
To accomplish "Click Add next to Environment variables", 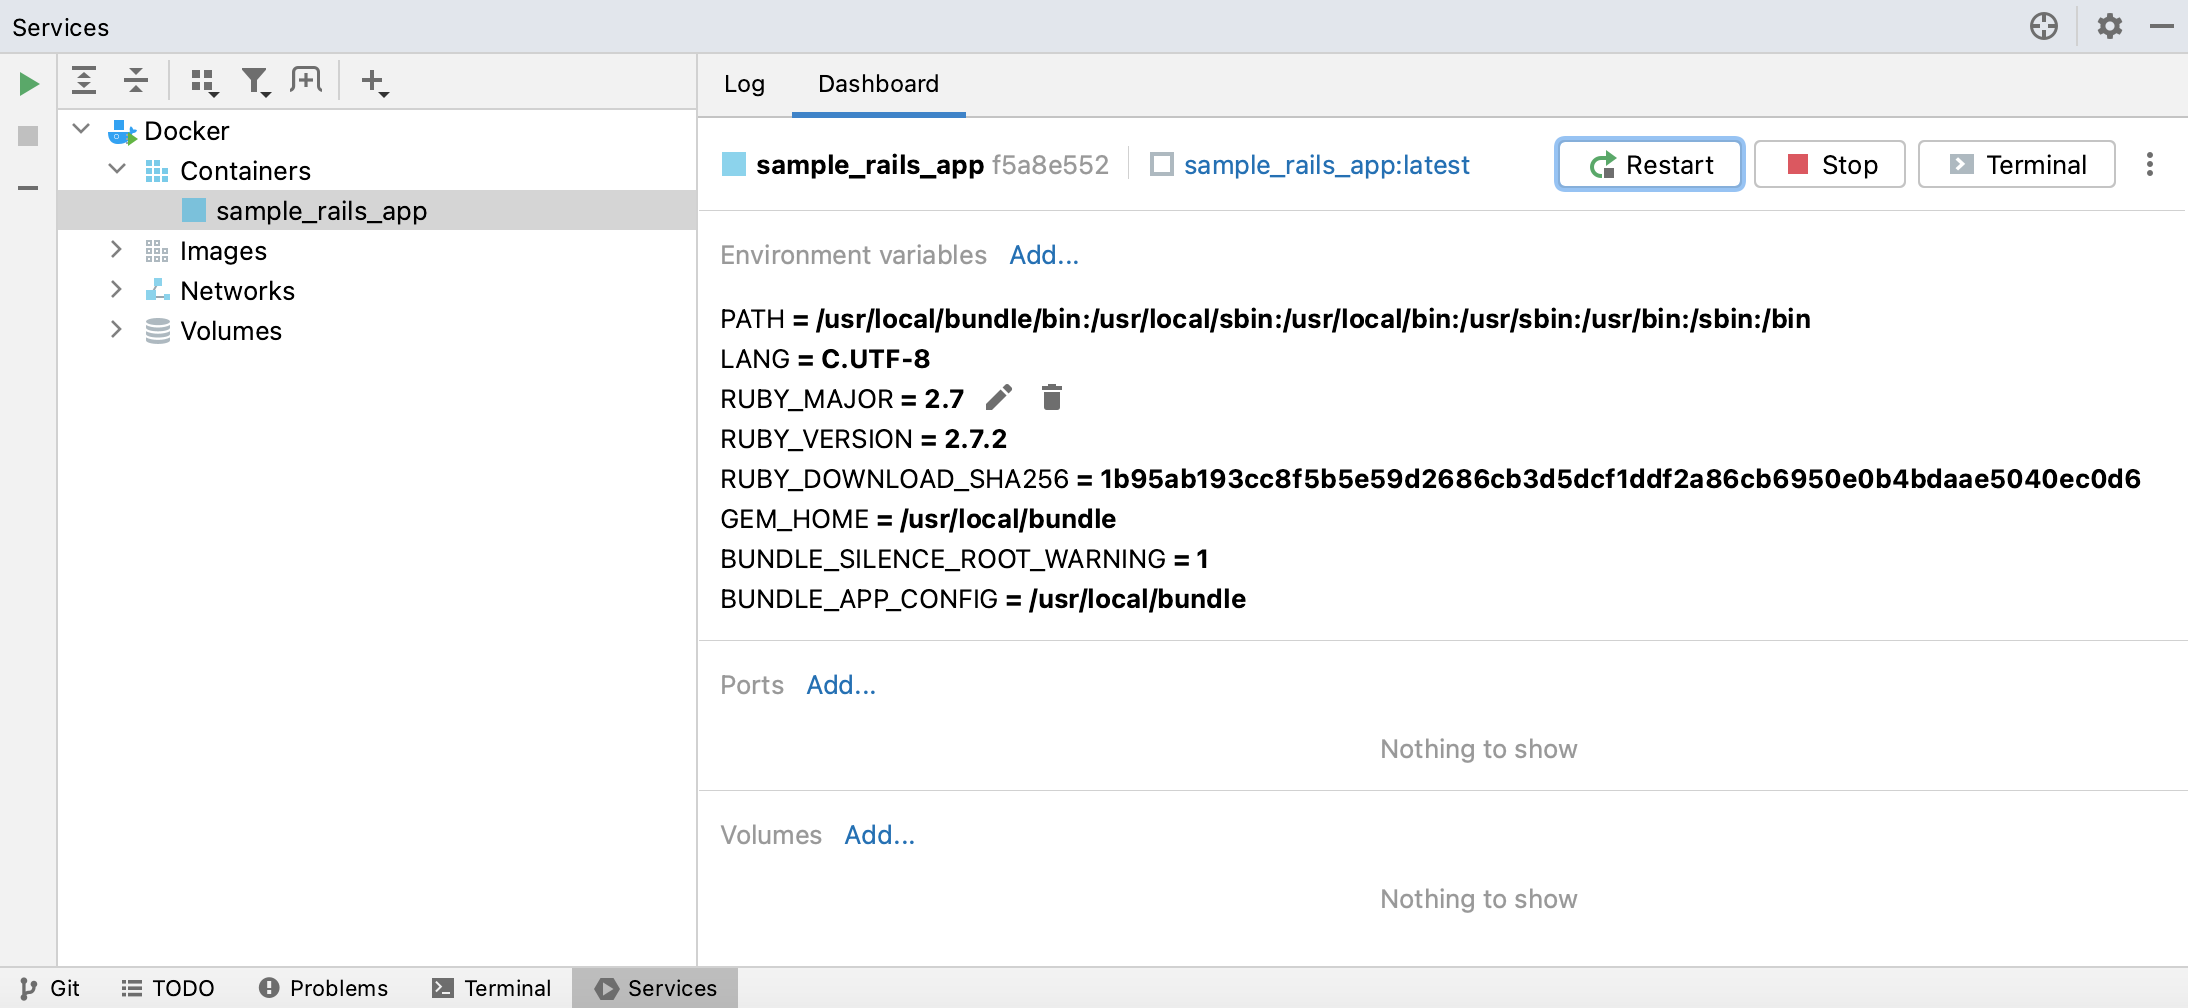I will coord(1043,255).
